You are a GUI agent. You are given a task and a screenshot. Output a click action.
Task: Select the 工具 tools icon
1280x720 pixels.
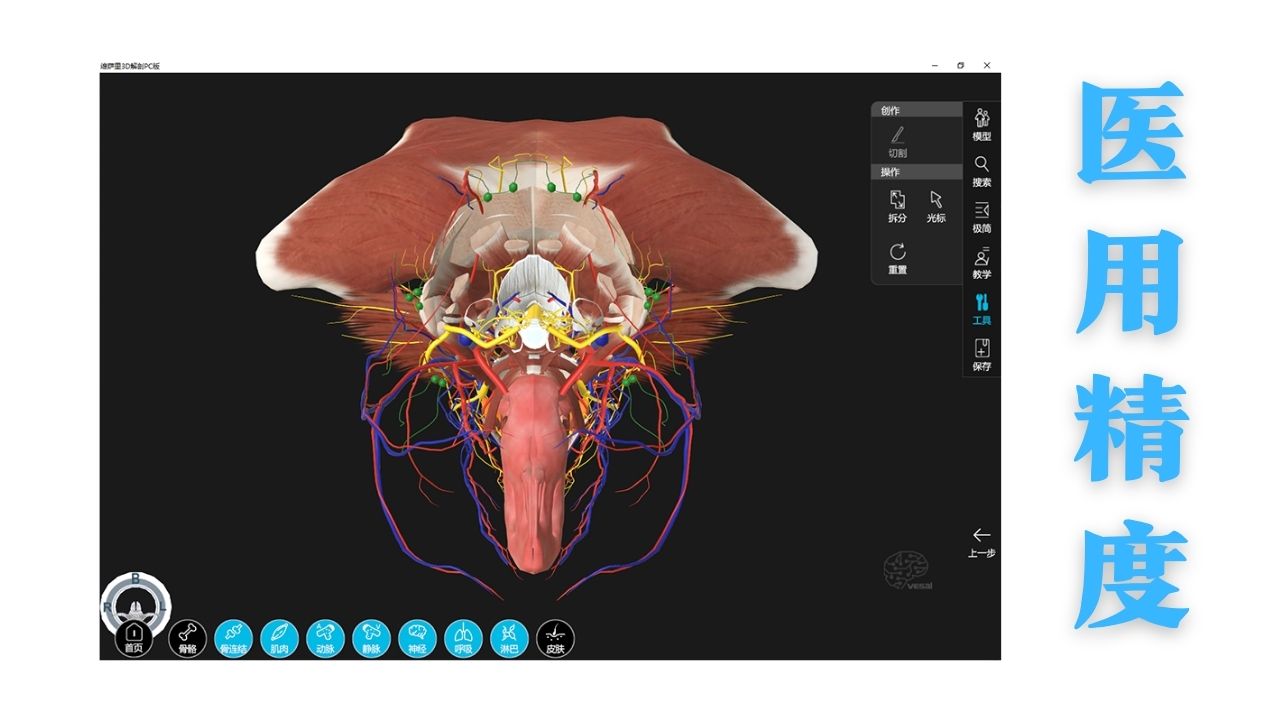(981, 307)
